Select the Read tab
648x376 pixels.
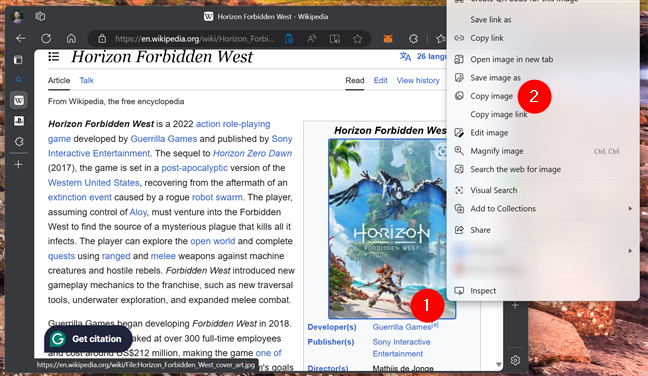(355, 80)
